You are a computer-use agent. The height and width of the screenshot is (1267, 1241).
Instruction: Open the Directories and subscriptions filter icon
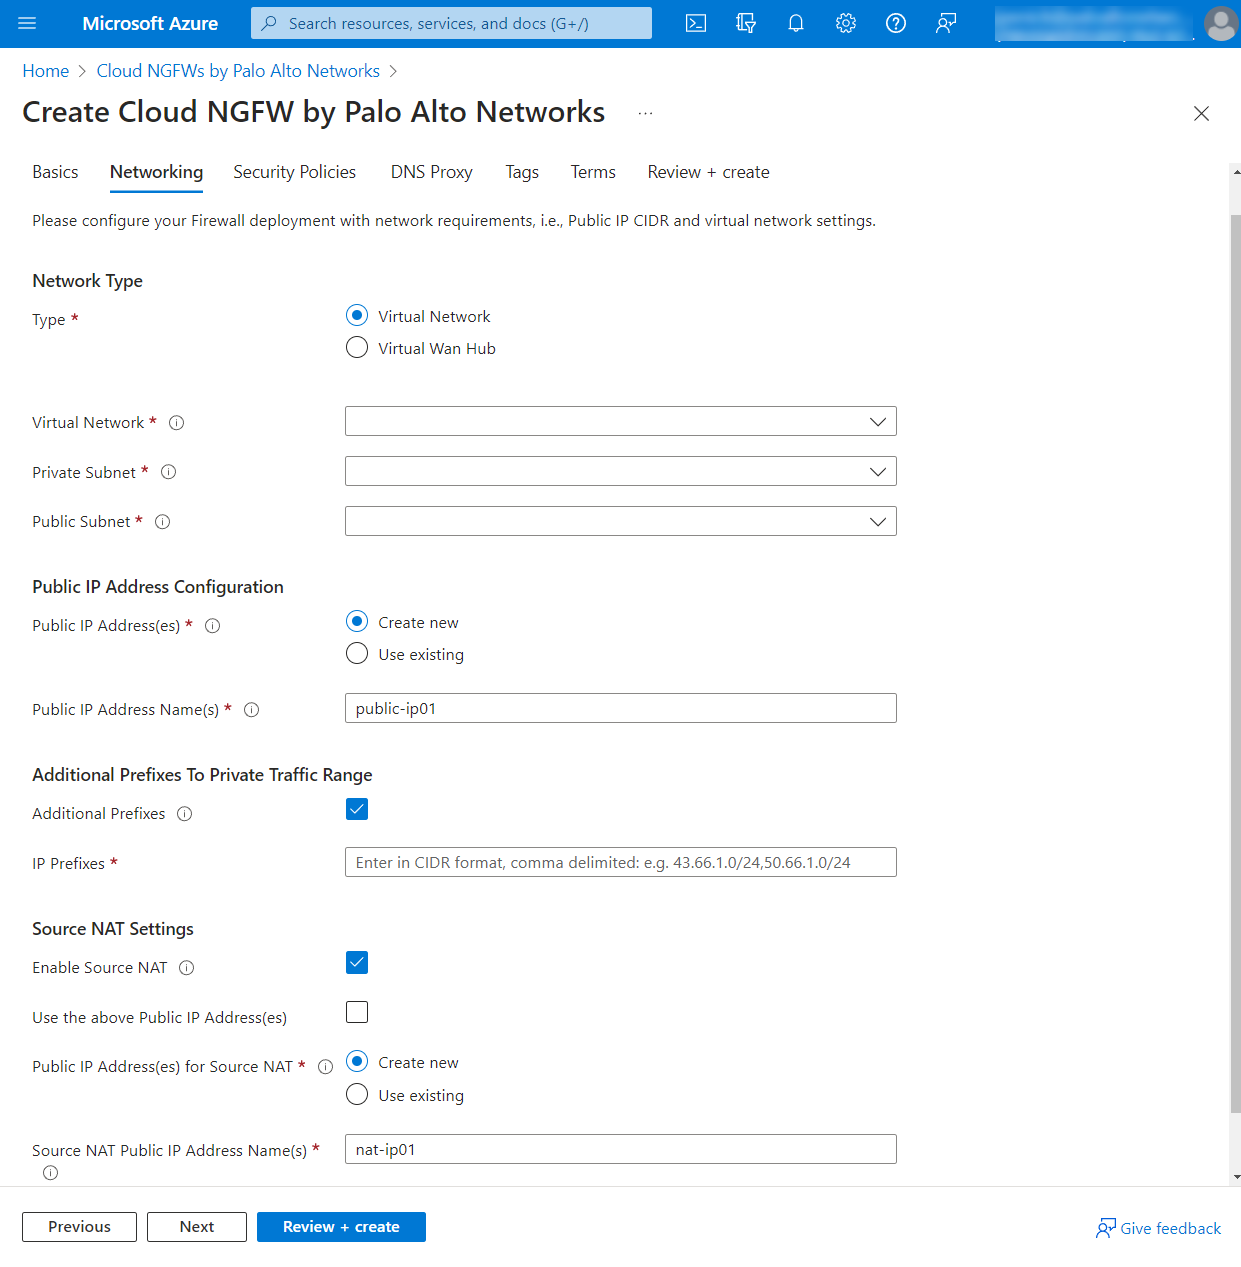pyautogui.click(x=746, y=23)
